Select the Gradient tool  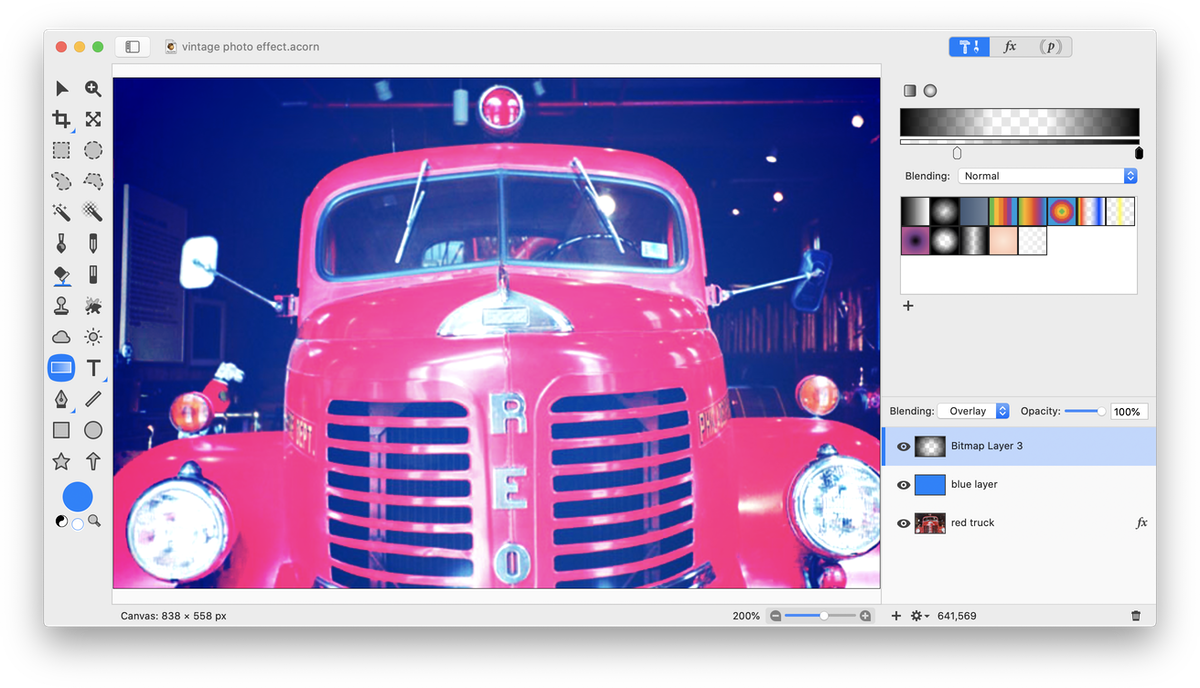point(62,368)
